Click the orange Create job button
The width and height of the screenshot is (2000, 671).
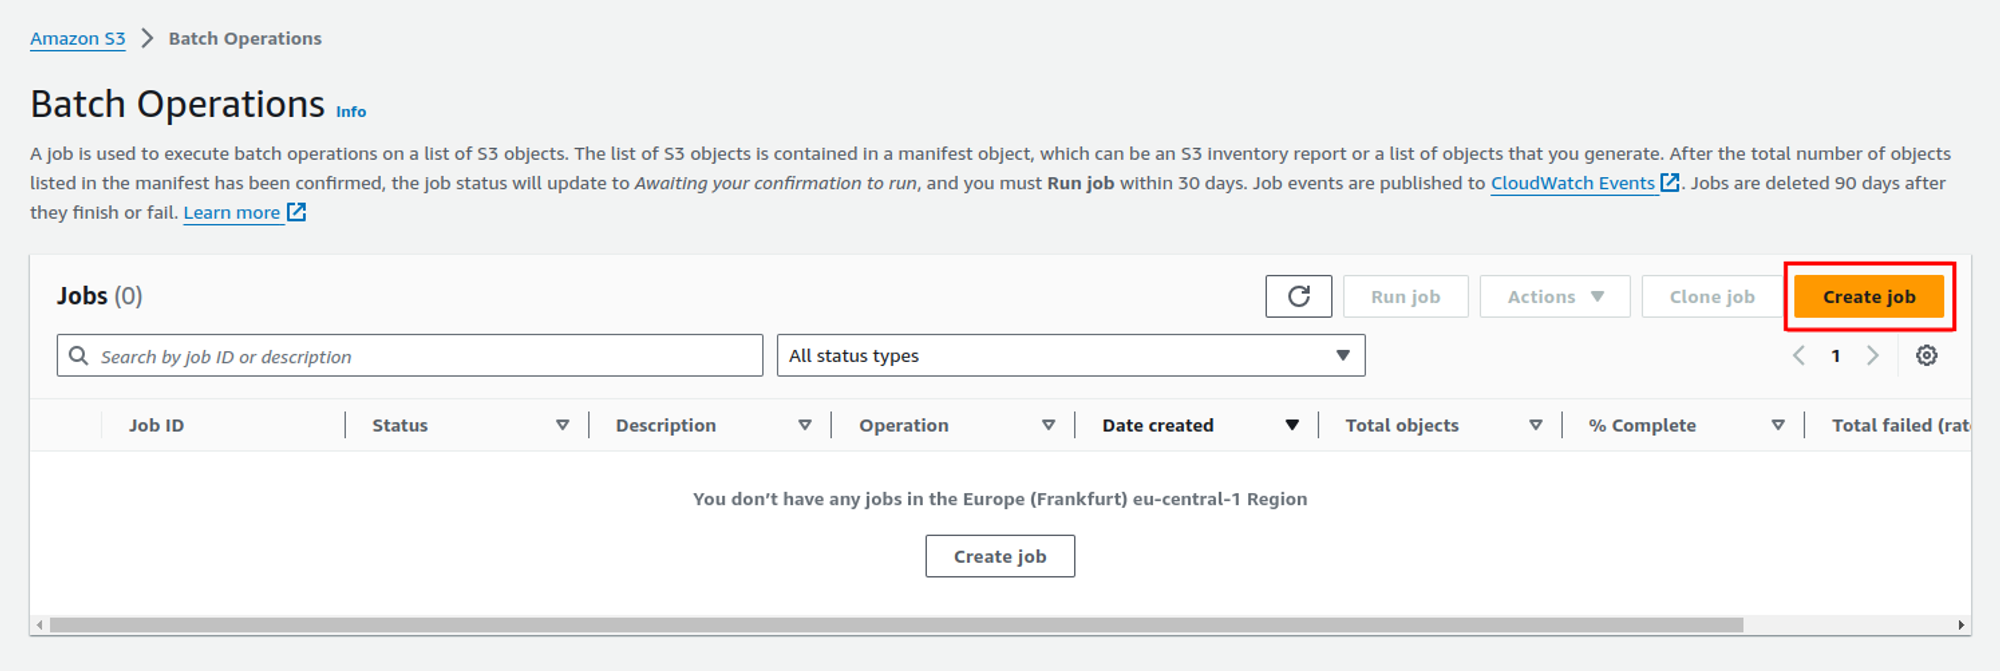(x=1868, y=297)
